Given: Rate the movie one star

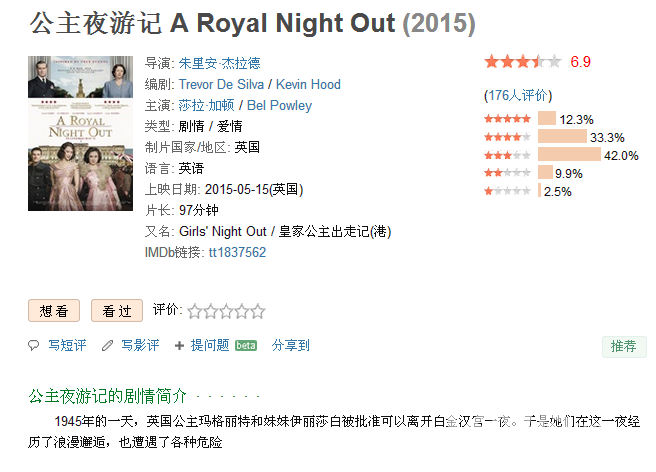Looking at the screenshot, I should tap(195, 311).
